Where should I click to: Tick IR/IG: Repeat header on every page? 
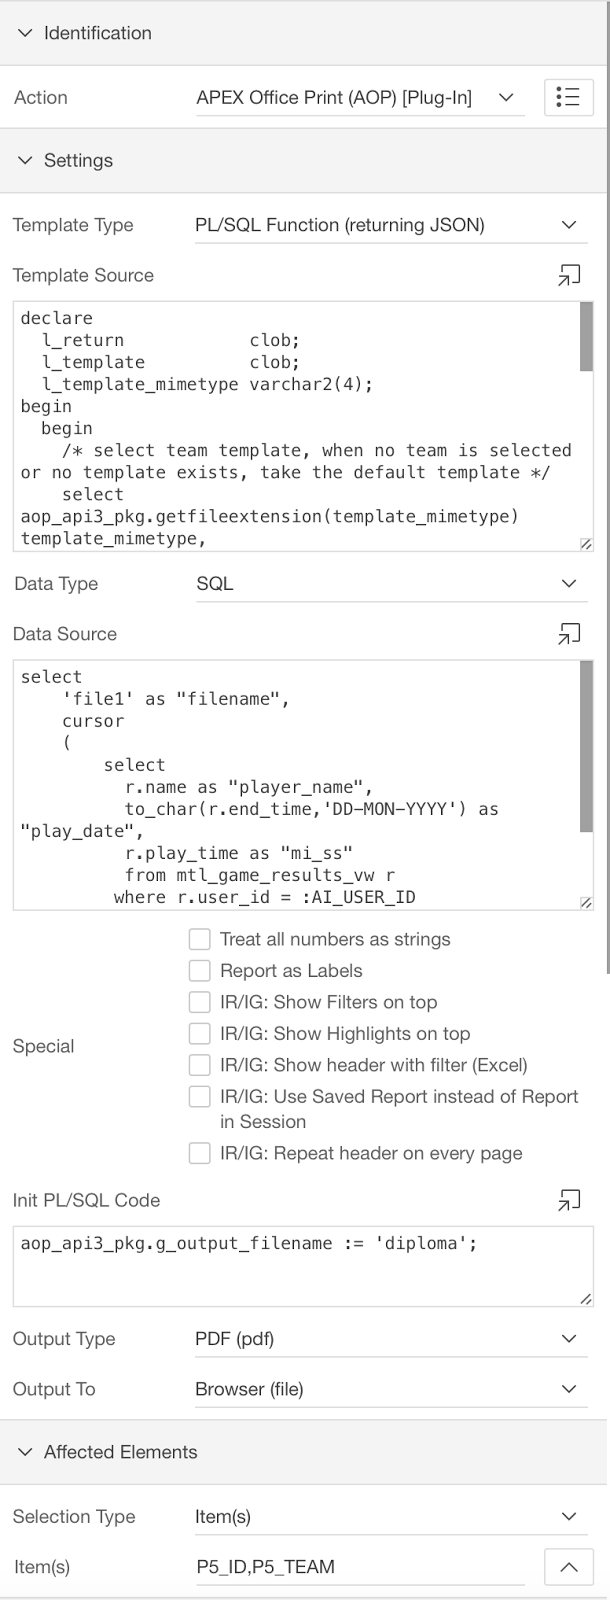click(x=200, y=1153)
